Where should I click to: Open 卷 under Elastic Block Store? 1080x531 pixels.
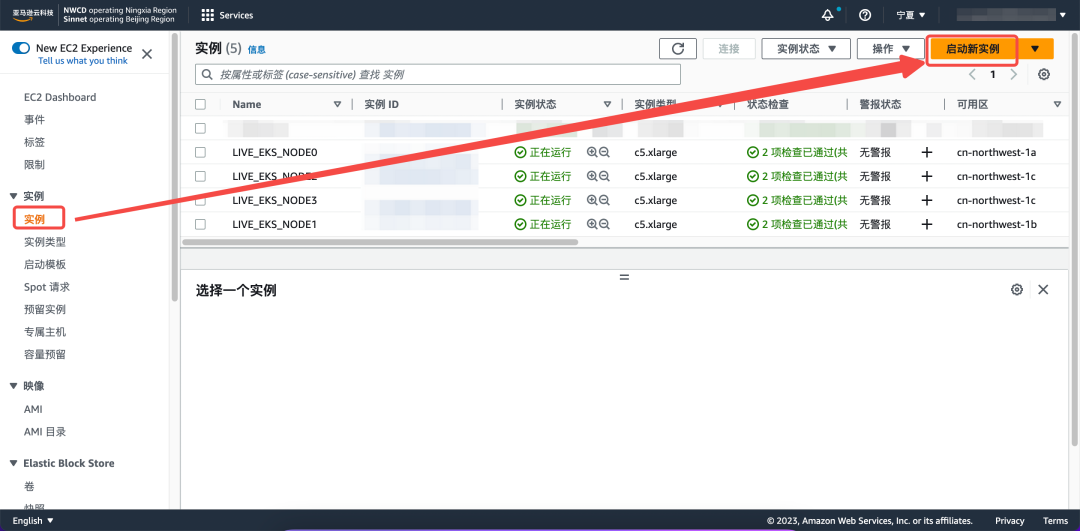29,486
